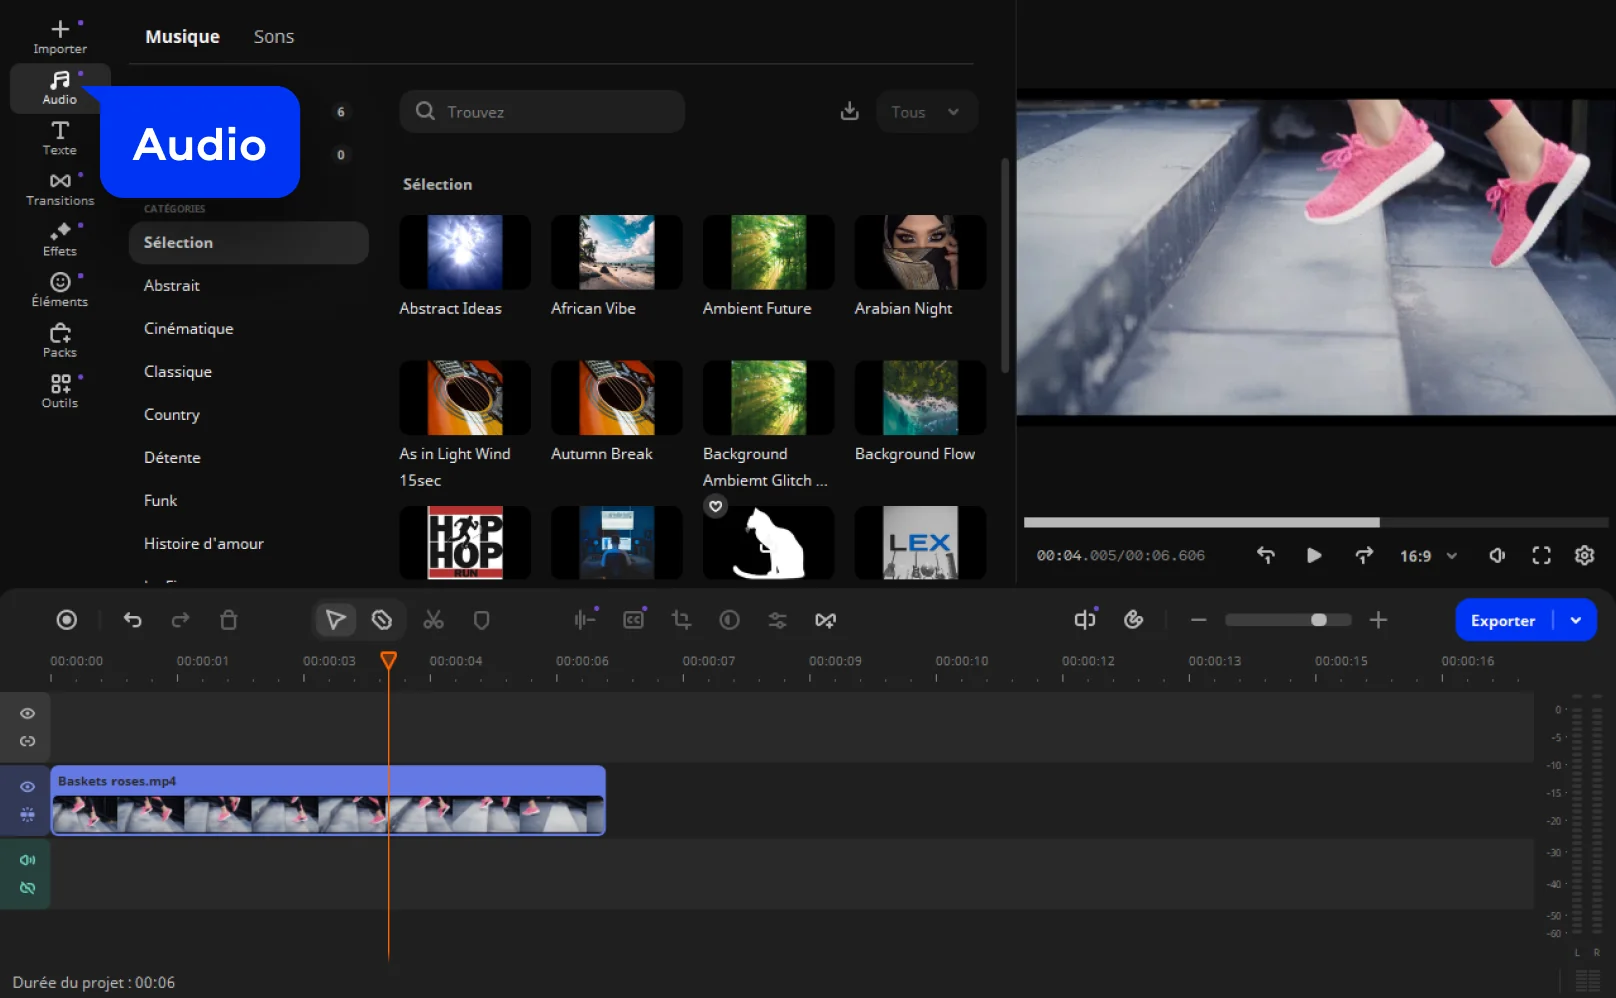Select the Arabian Night music thumbnail
The image size is (1616, 998).
point(920,253)
